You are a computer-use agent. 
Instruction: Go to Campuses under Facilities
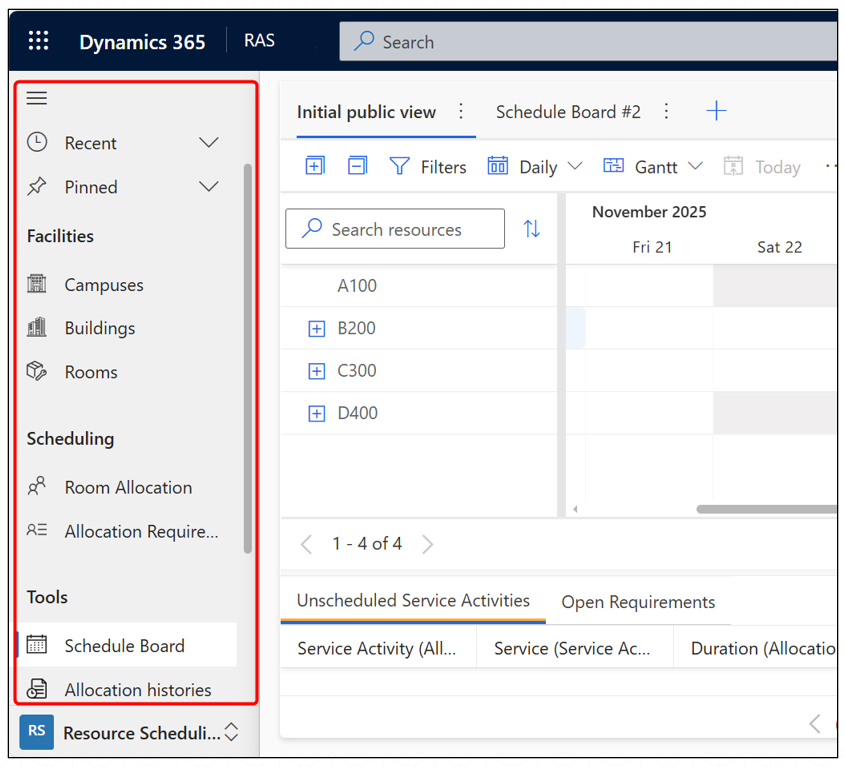104,285
